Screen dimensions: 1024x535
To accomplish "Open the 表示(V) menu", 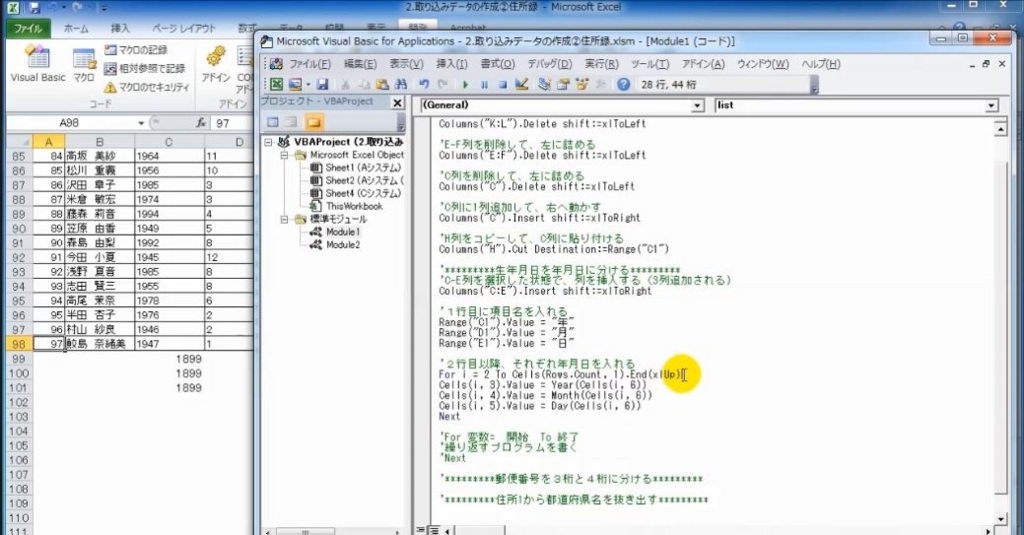I will click(406, 64).
